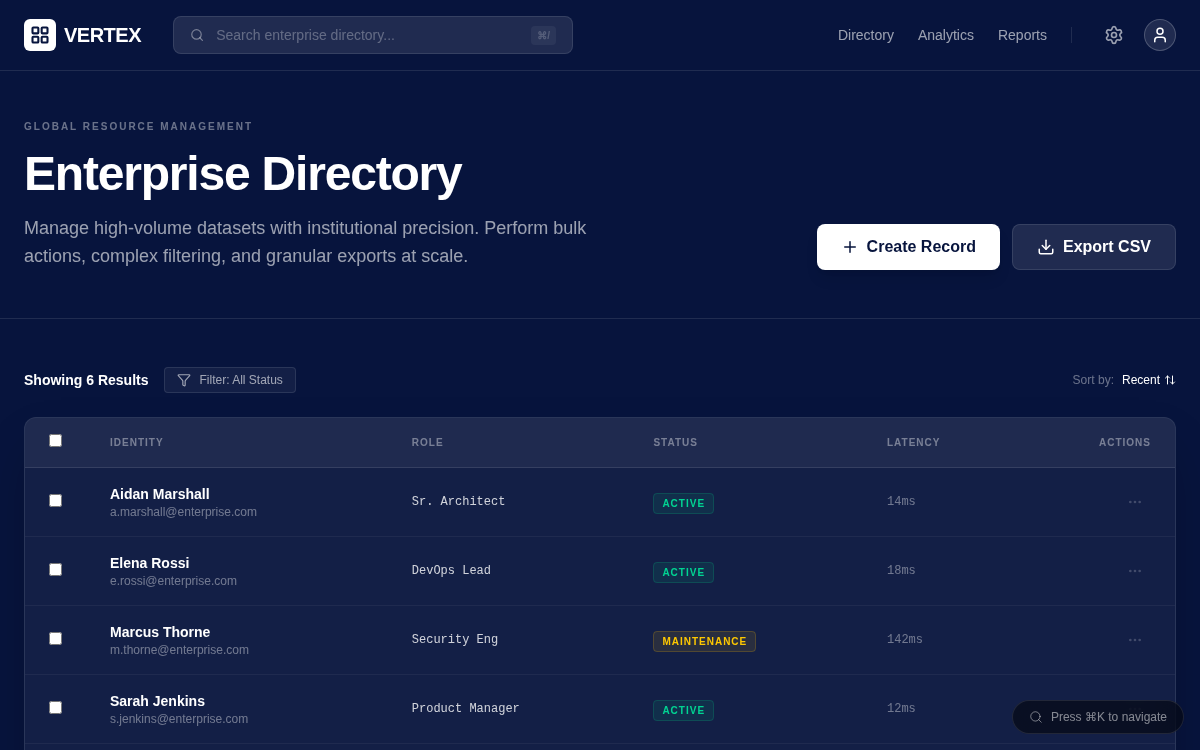Click the ACTIVE badge for Sarah Jenkins

[x=683, y=710]
